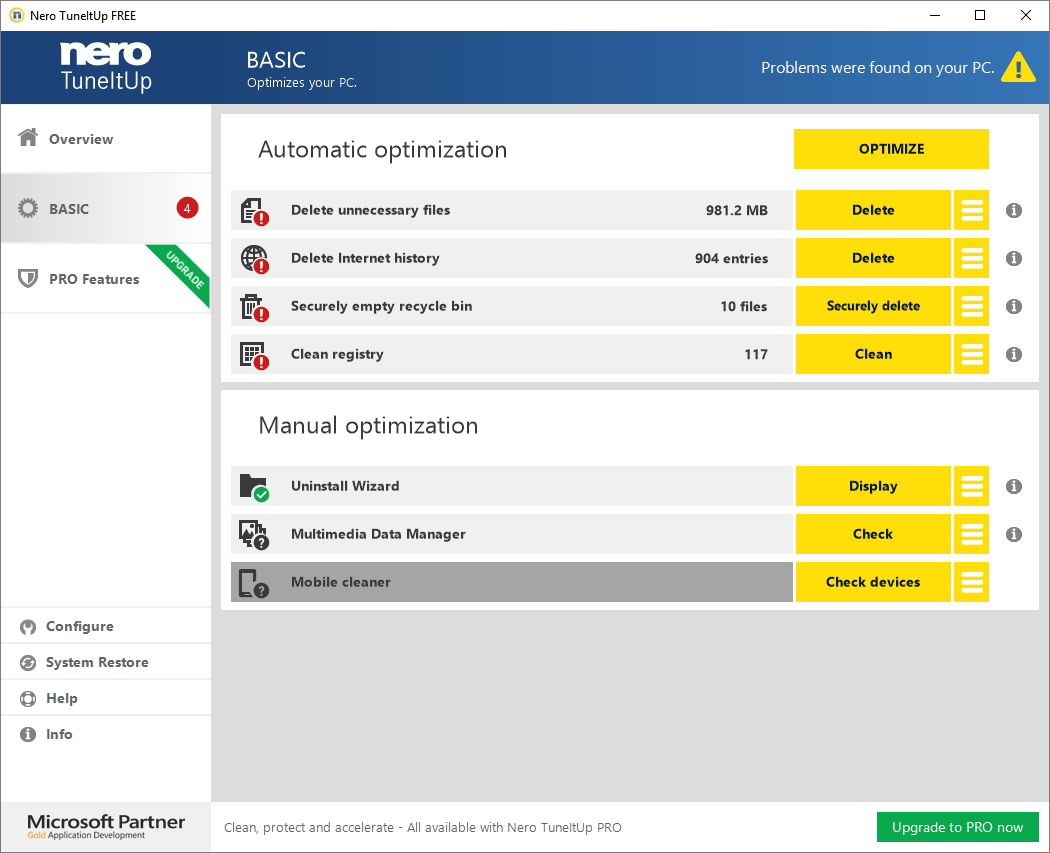Open options menu for Multimedia Data Manager

pyautogui.click(x=972, y=534)
